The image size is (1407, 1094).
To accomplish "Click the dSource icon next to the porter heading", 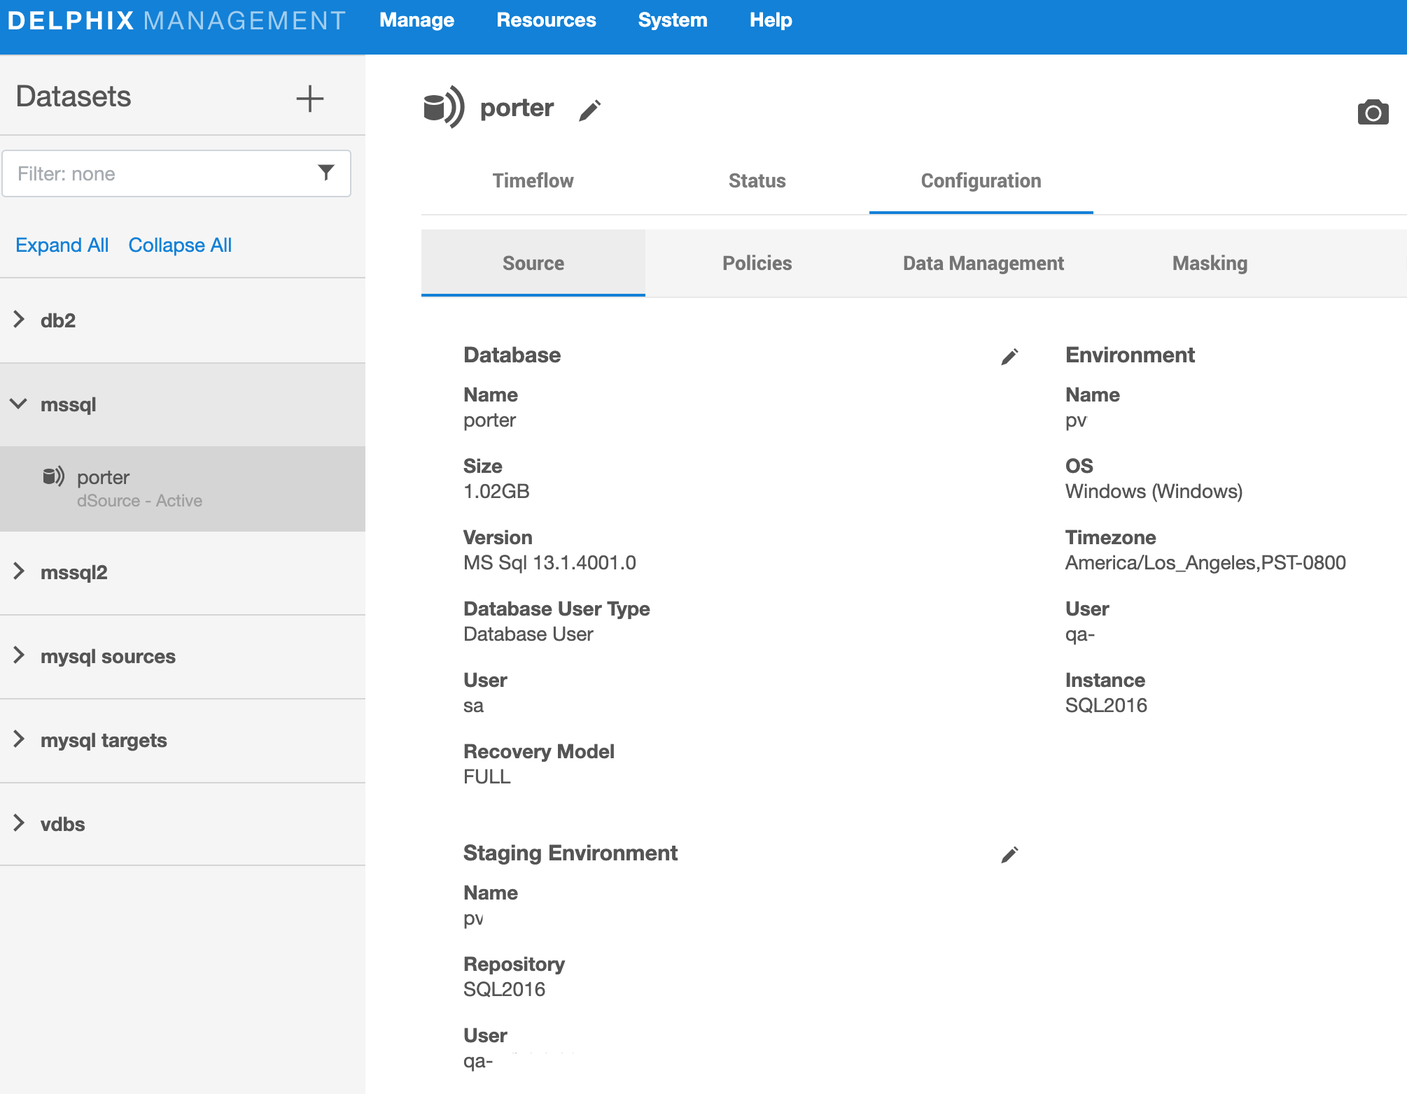I will (x=443, y=107).
